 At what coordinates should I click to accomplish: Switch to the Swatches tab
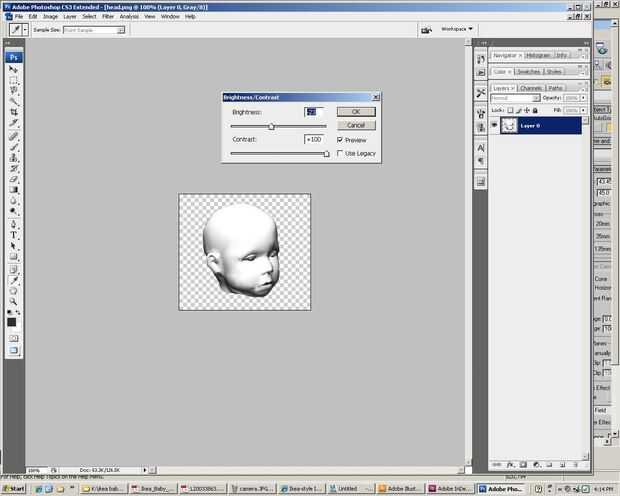point(529,72)
